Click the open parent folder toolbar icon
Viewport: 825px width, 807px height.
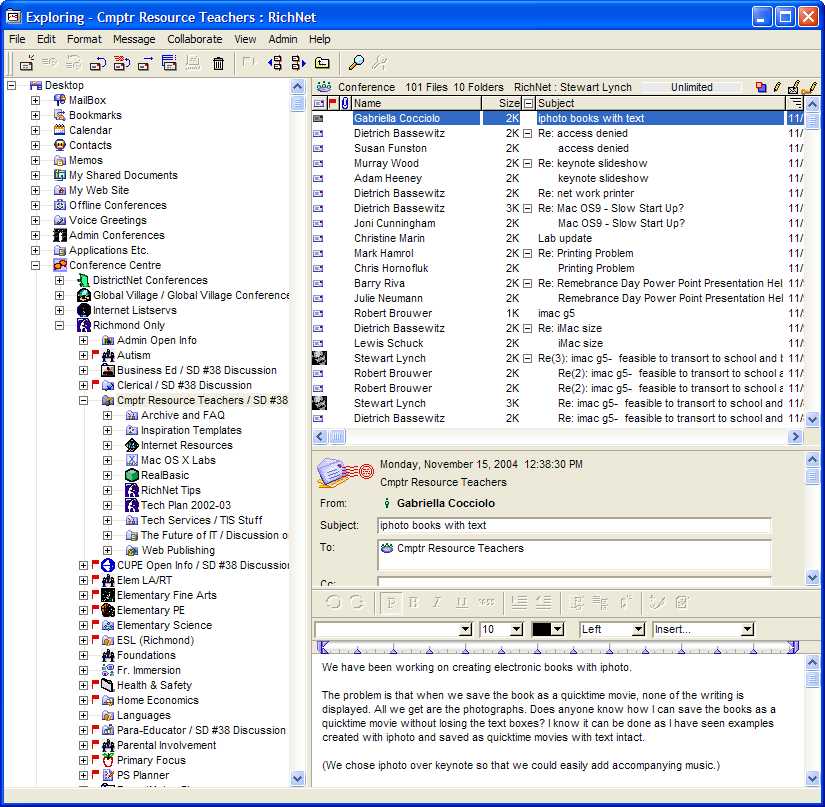coord(321,63)
